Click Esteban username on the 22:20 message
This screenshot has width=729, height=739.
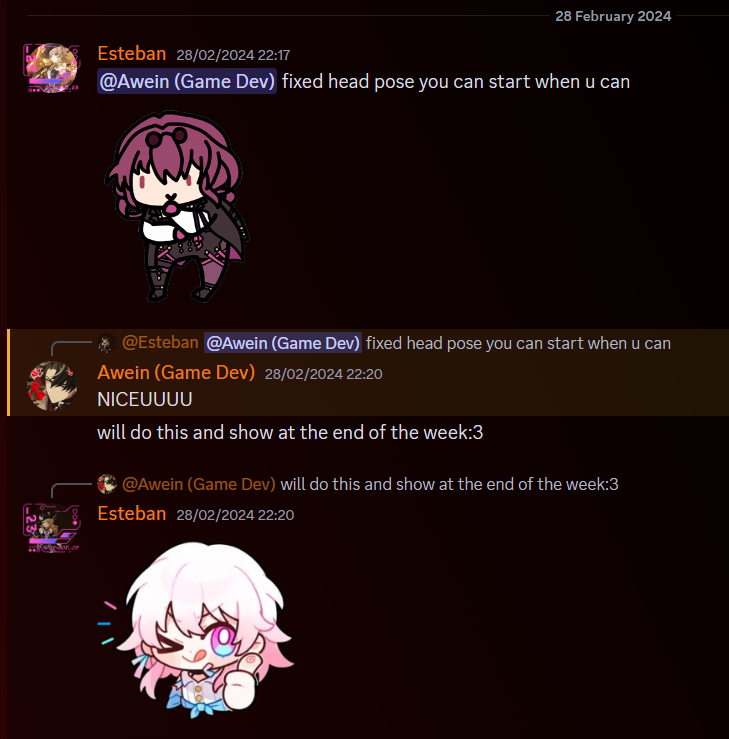[131, 514]
